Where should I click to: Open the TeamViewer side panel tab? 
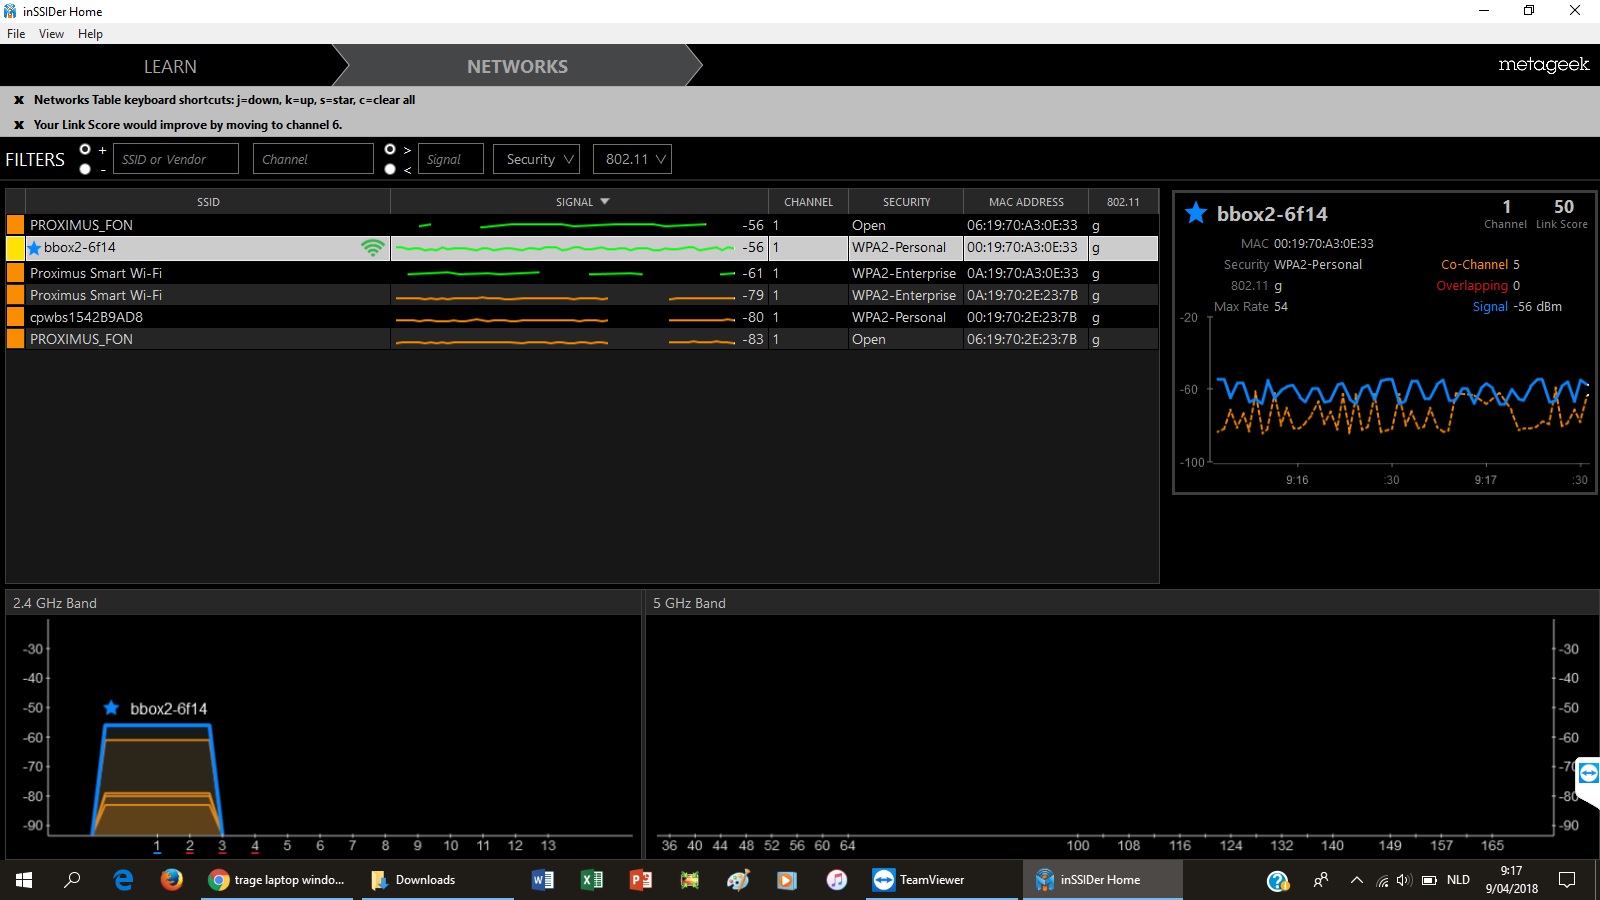point(1588,773)
